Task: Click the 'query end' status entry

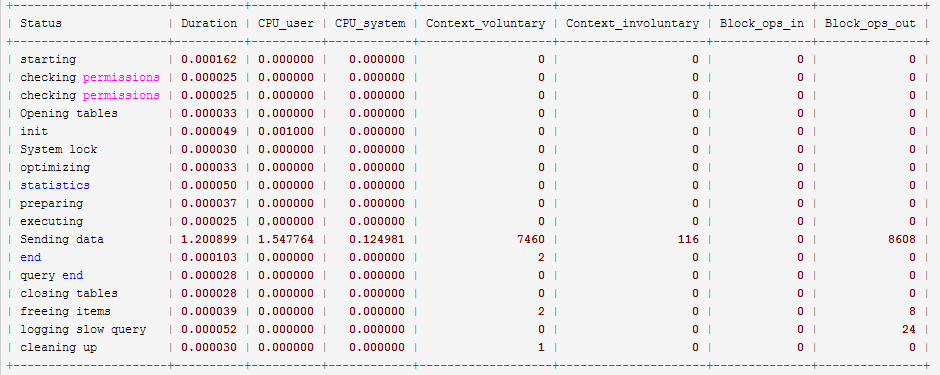Action: pyautogui.click(x=52, y=275)
